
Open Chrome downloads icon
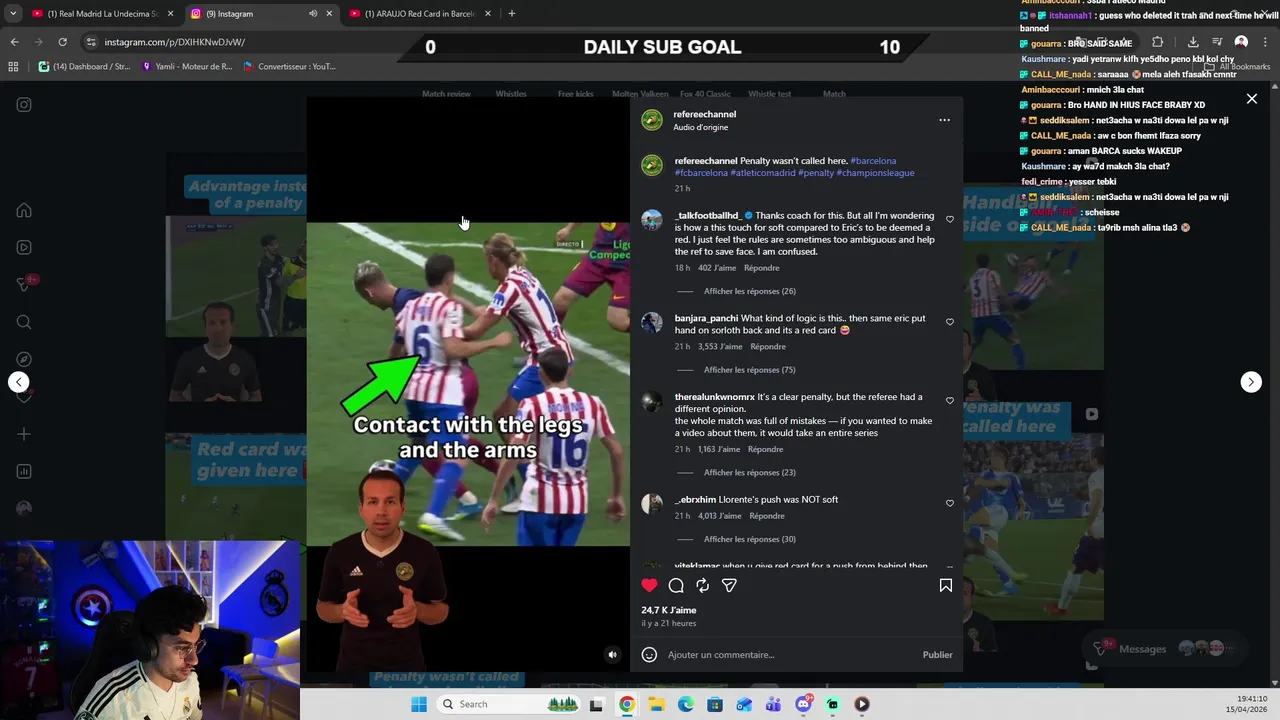(x=1193, y=42)
